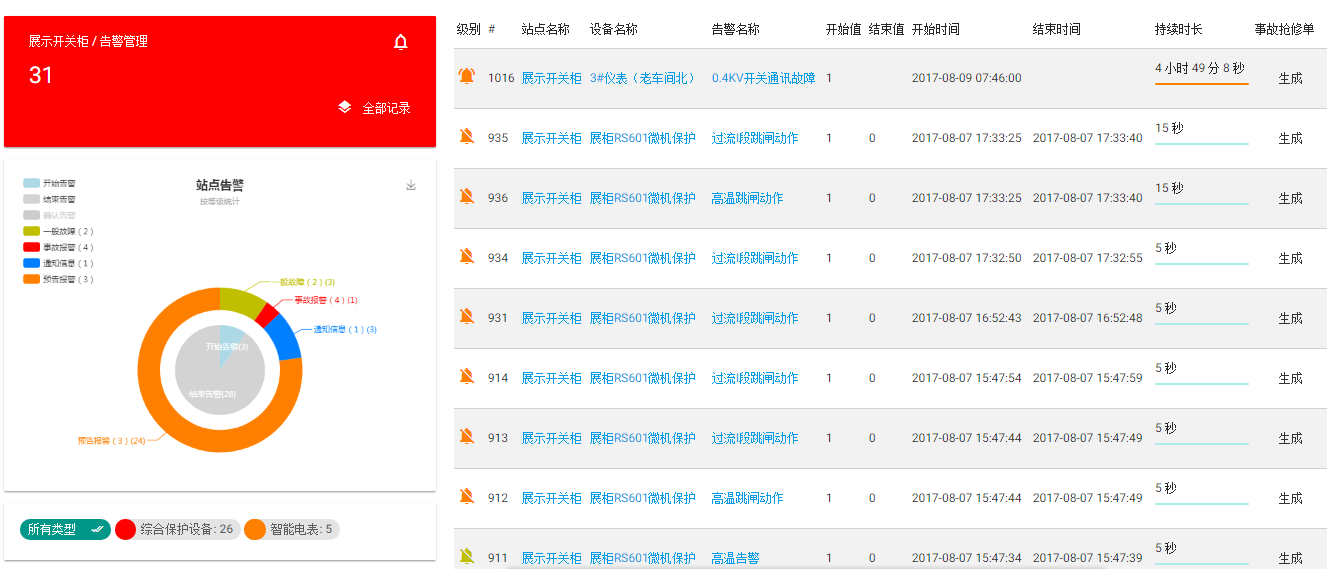This screenshot has width=1327, height=569.
Task: Open 全部记录 all records view
Action: coord(386,108)
